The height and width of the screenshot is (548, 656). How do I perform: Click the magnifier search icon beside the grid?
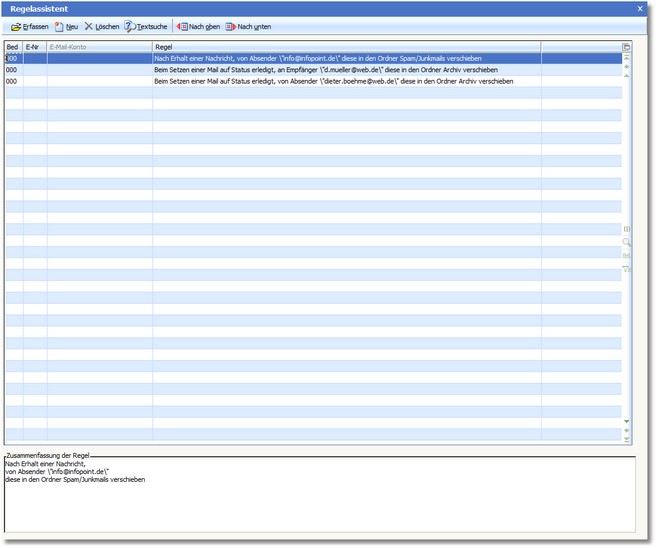627,242
